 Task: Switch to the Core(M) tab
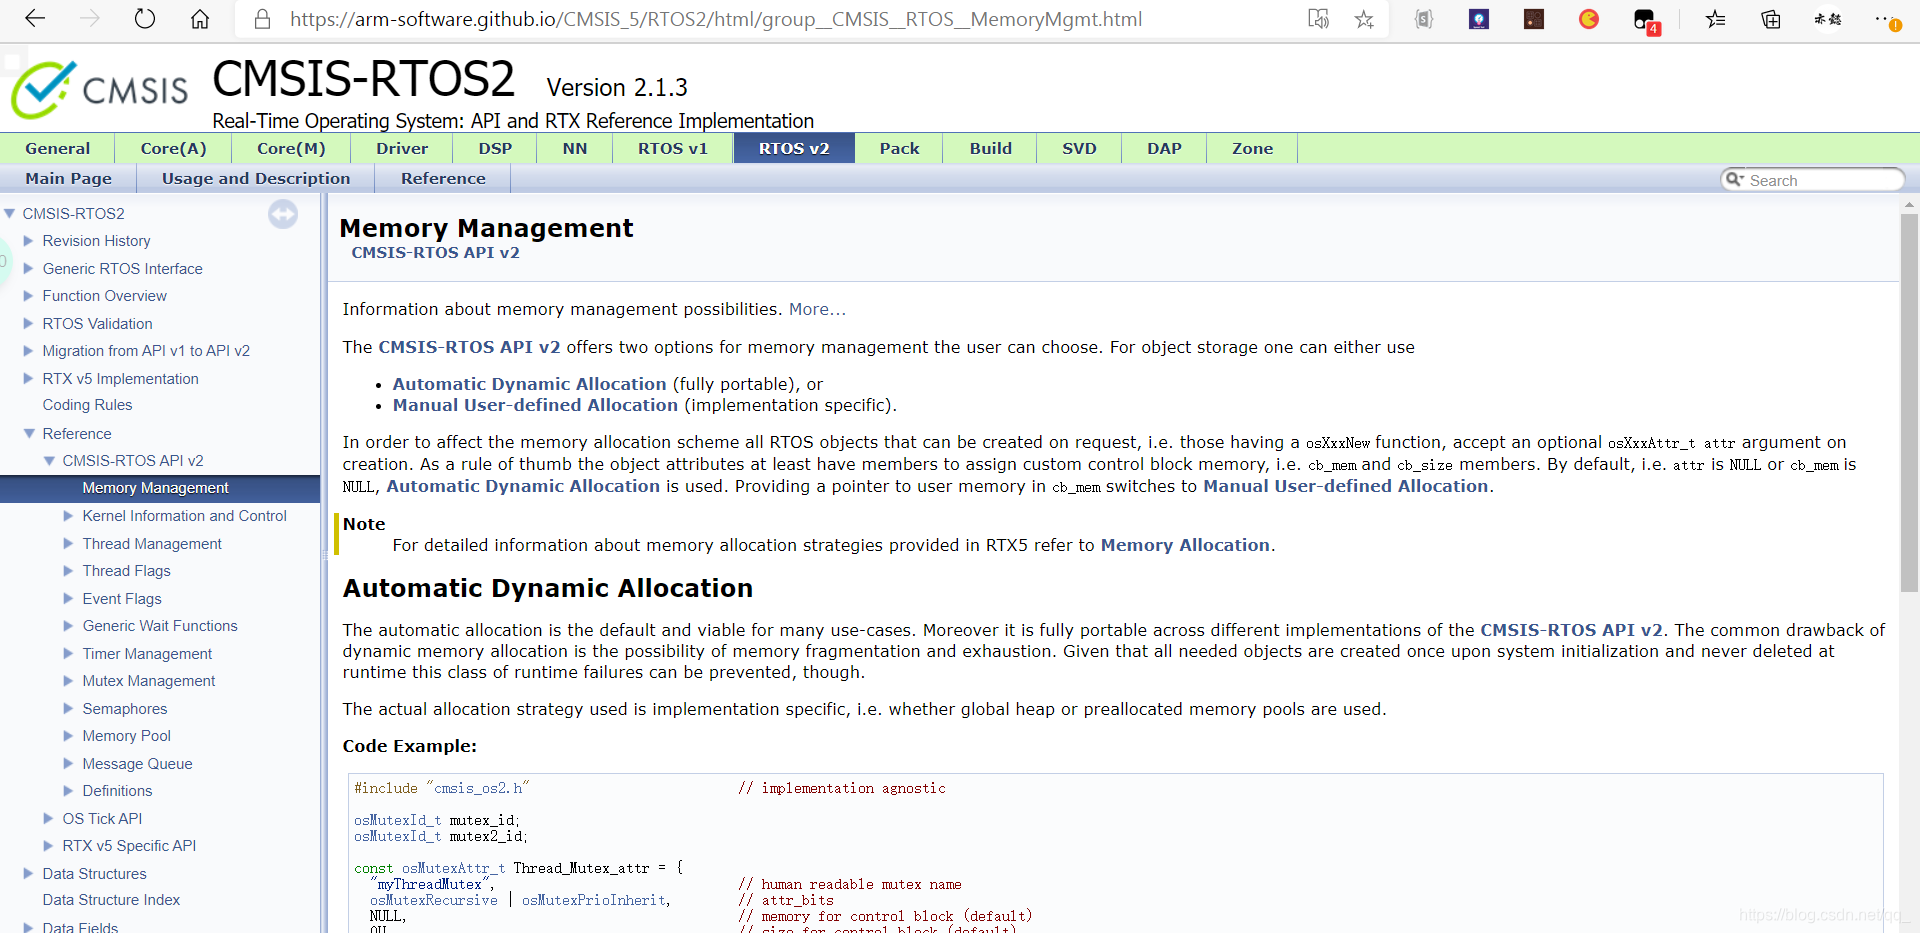click(291, 148)
